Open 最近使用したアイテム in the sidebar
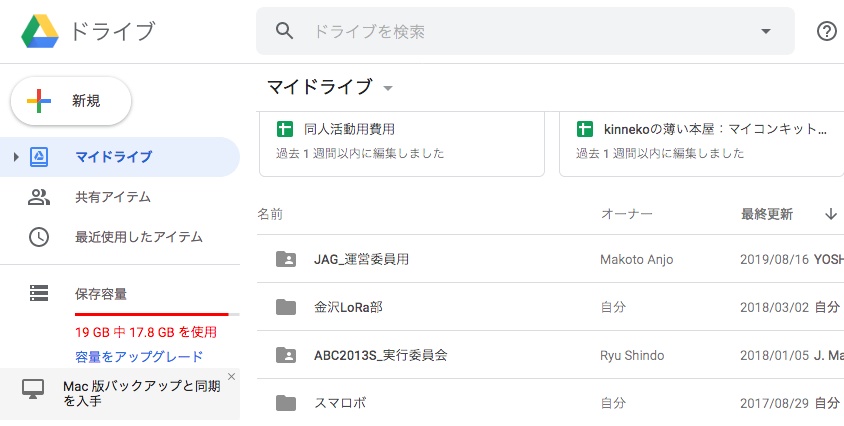 tap(138, 237)
